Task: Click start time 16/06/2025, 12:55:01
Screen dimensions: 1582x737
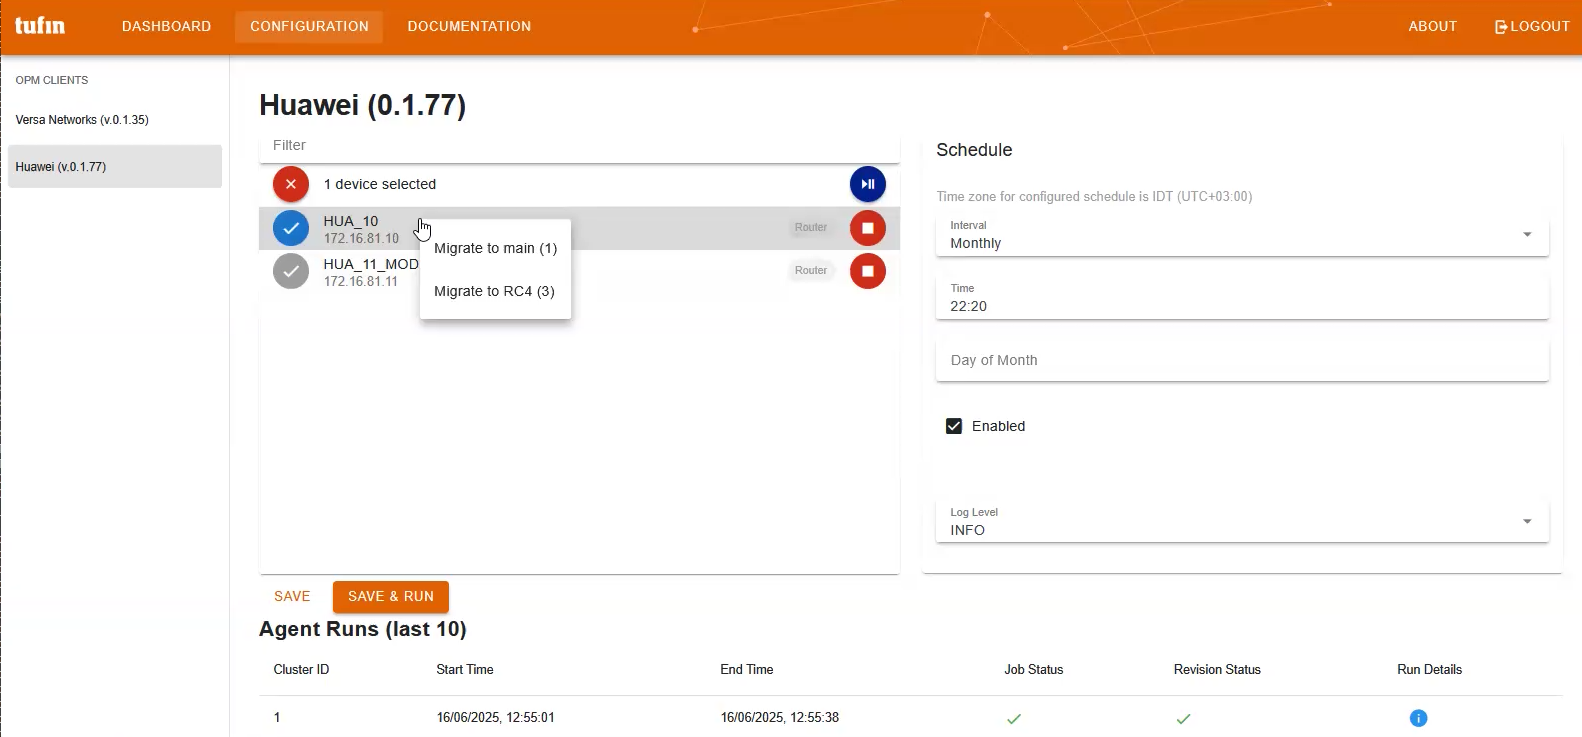Action: 495,717
